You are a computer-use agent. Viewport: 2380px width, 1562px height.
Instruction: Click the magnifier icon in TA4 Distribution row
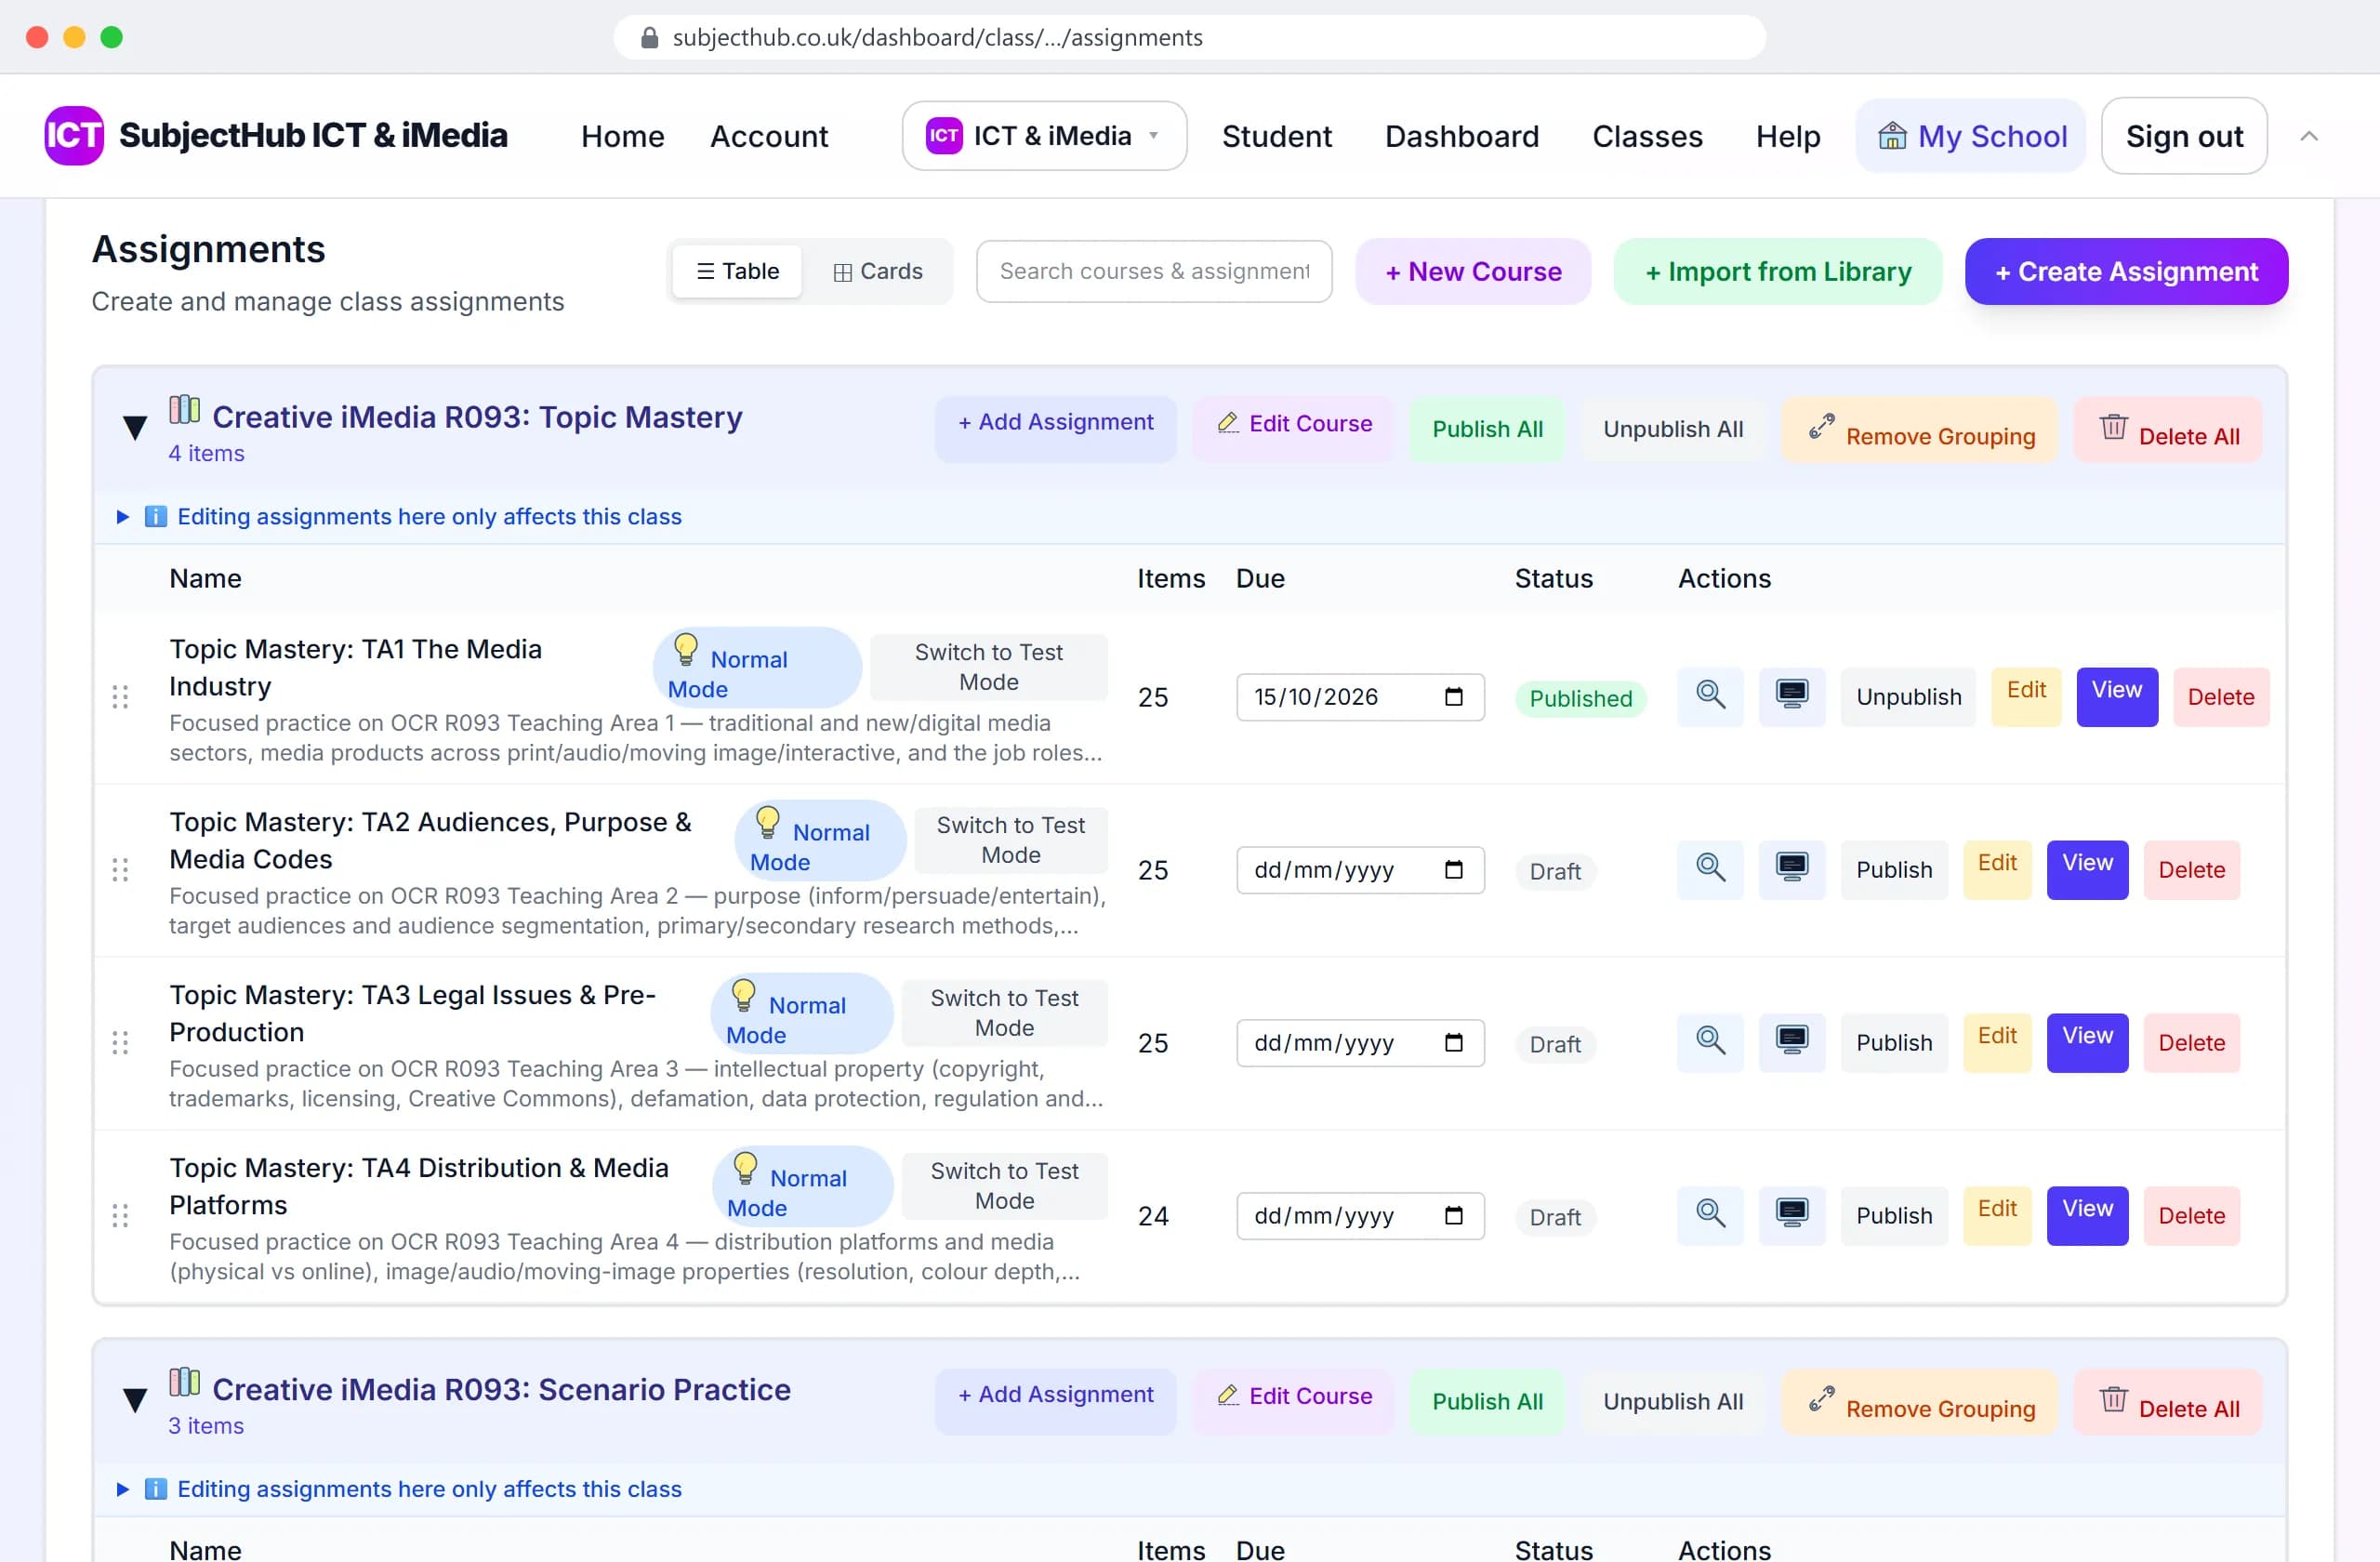coord(1710,1215)
